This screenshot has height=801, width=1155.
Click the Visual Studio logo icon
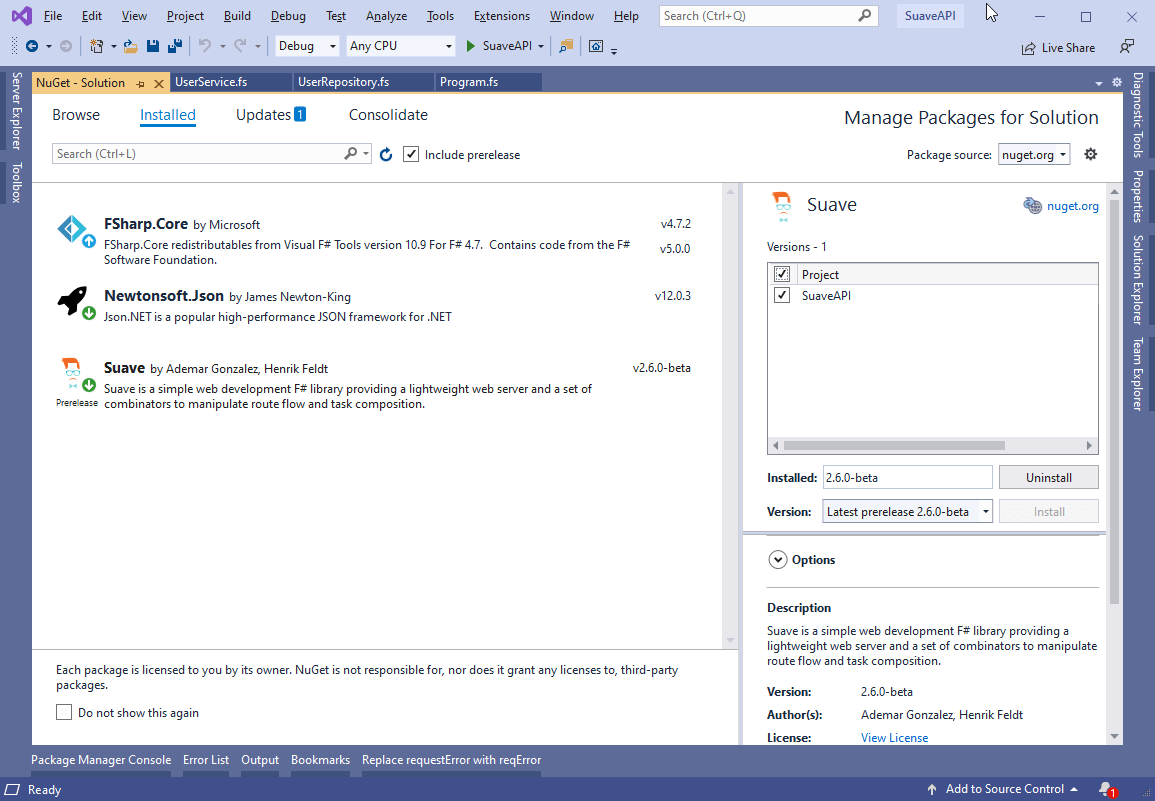coord(21,15)
